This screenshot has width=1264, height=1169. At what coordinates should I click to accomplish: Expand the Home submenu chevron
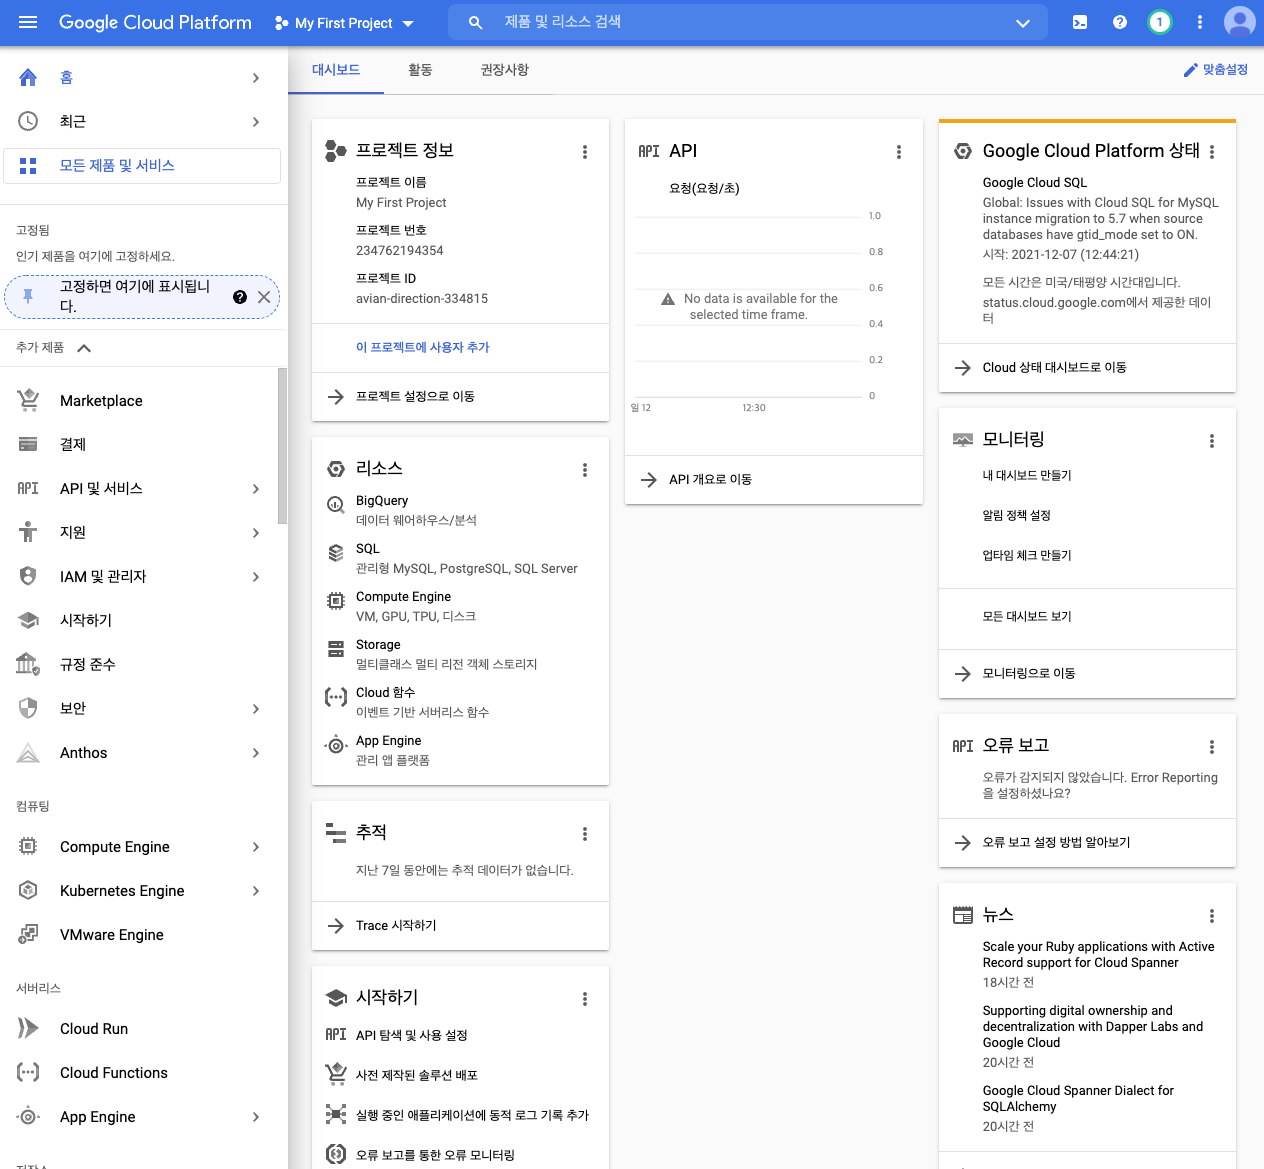256,78
